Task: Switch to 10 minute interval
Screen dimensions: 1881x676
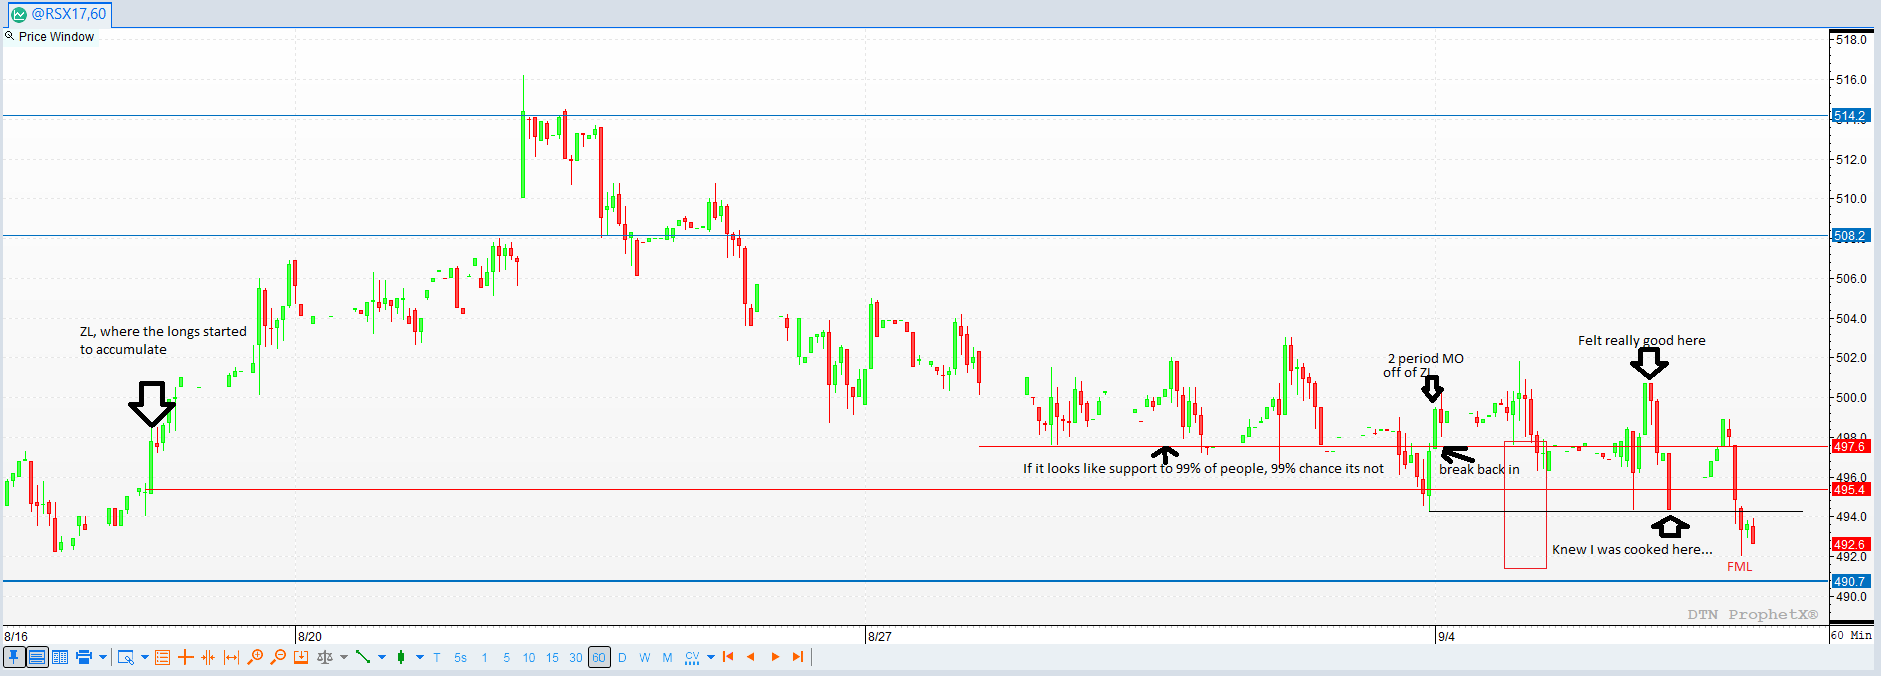Action: pos(529,658)
